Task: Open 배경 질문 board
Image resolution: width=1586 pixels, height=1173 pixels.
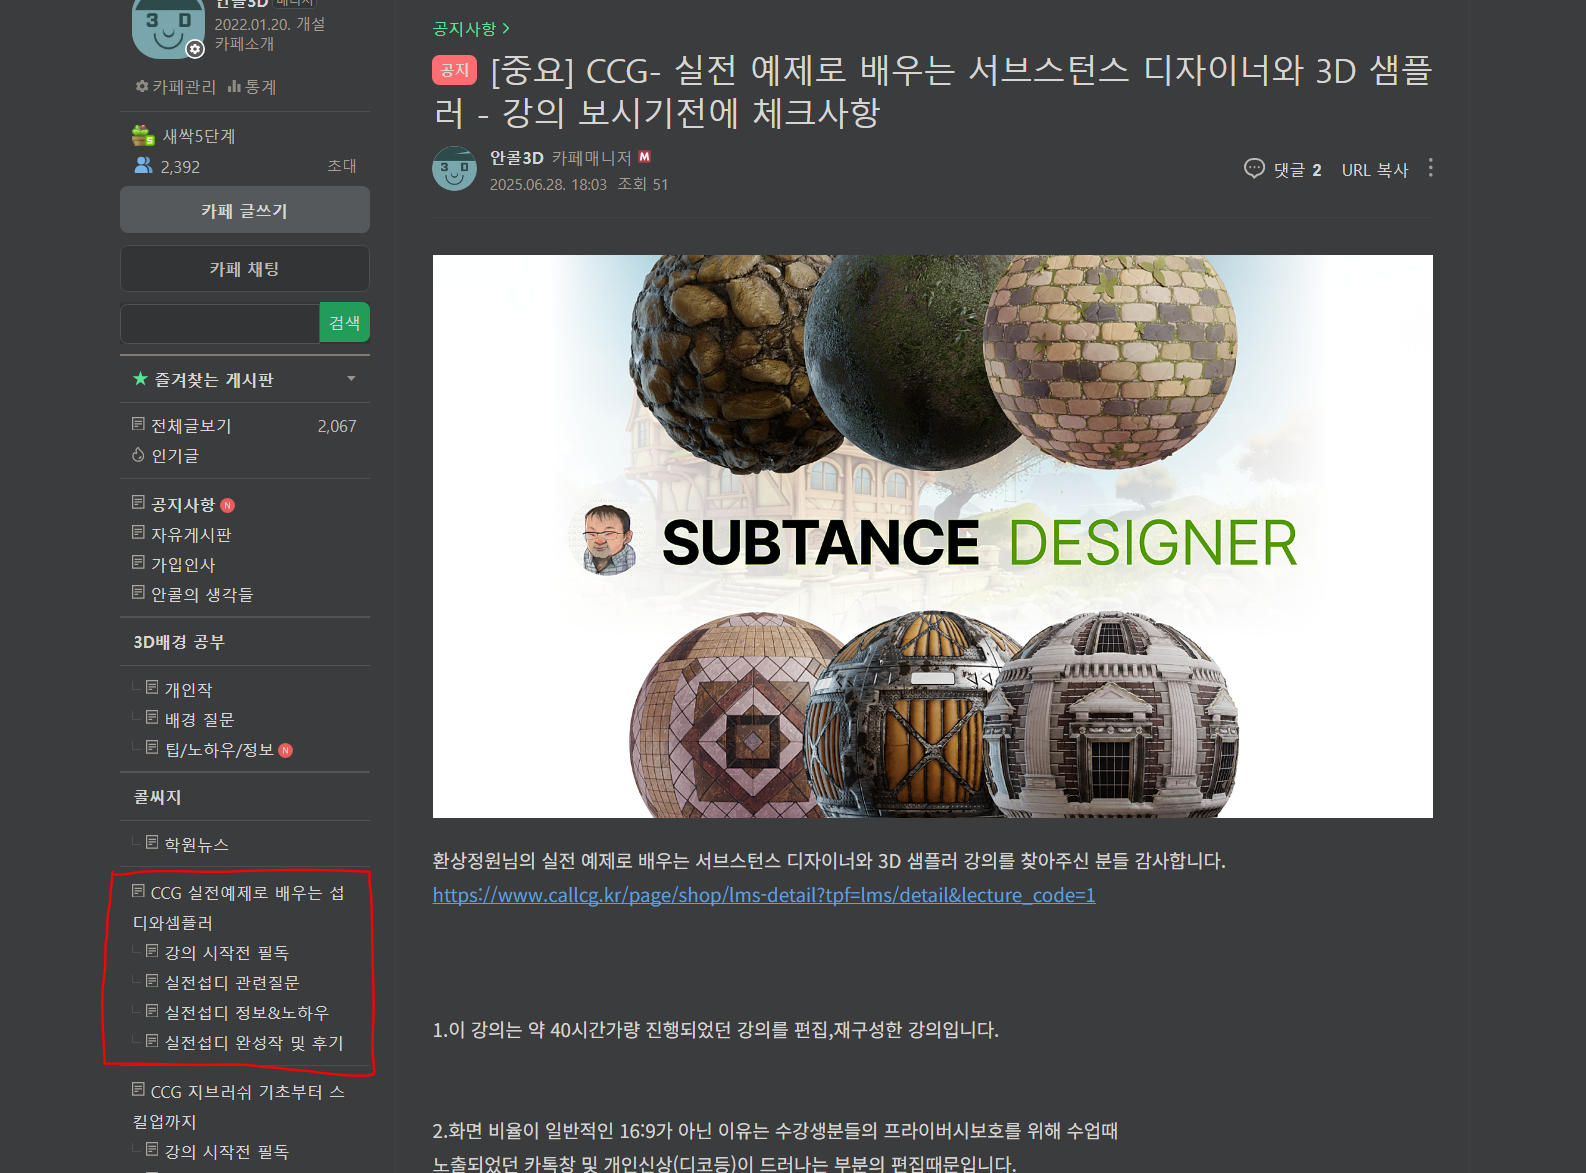Action: point(200,720)
